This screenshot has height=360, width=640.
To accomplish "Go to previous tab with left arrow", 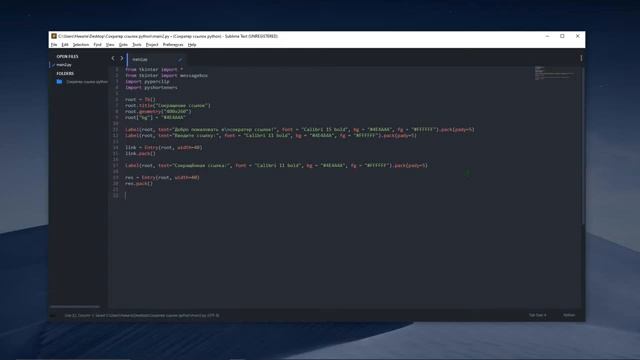I will [x=113, y=58].
